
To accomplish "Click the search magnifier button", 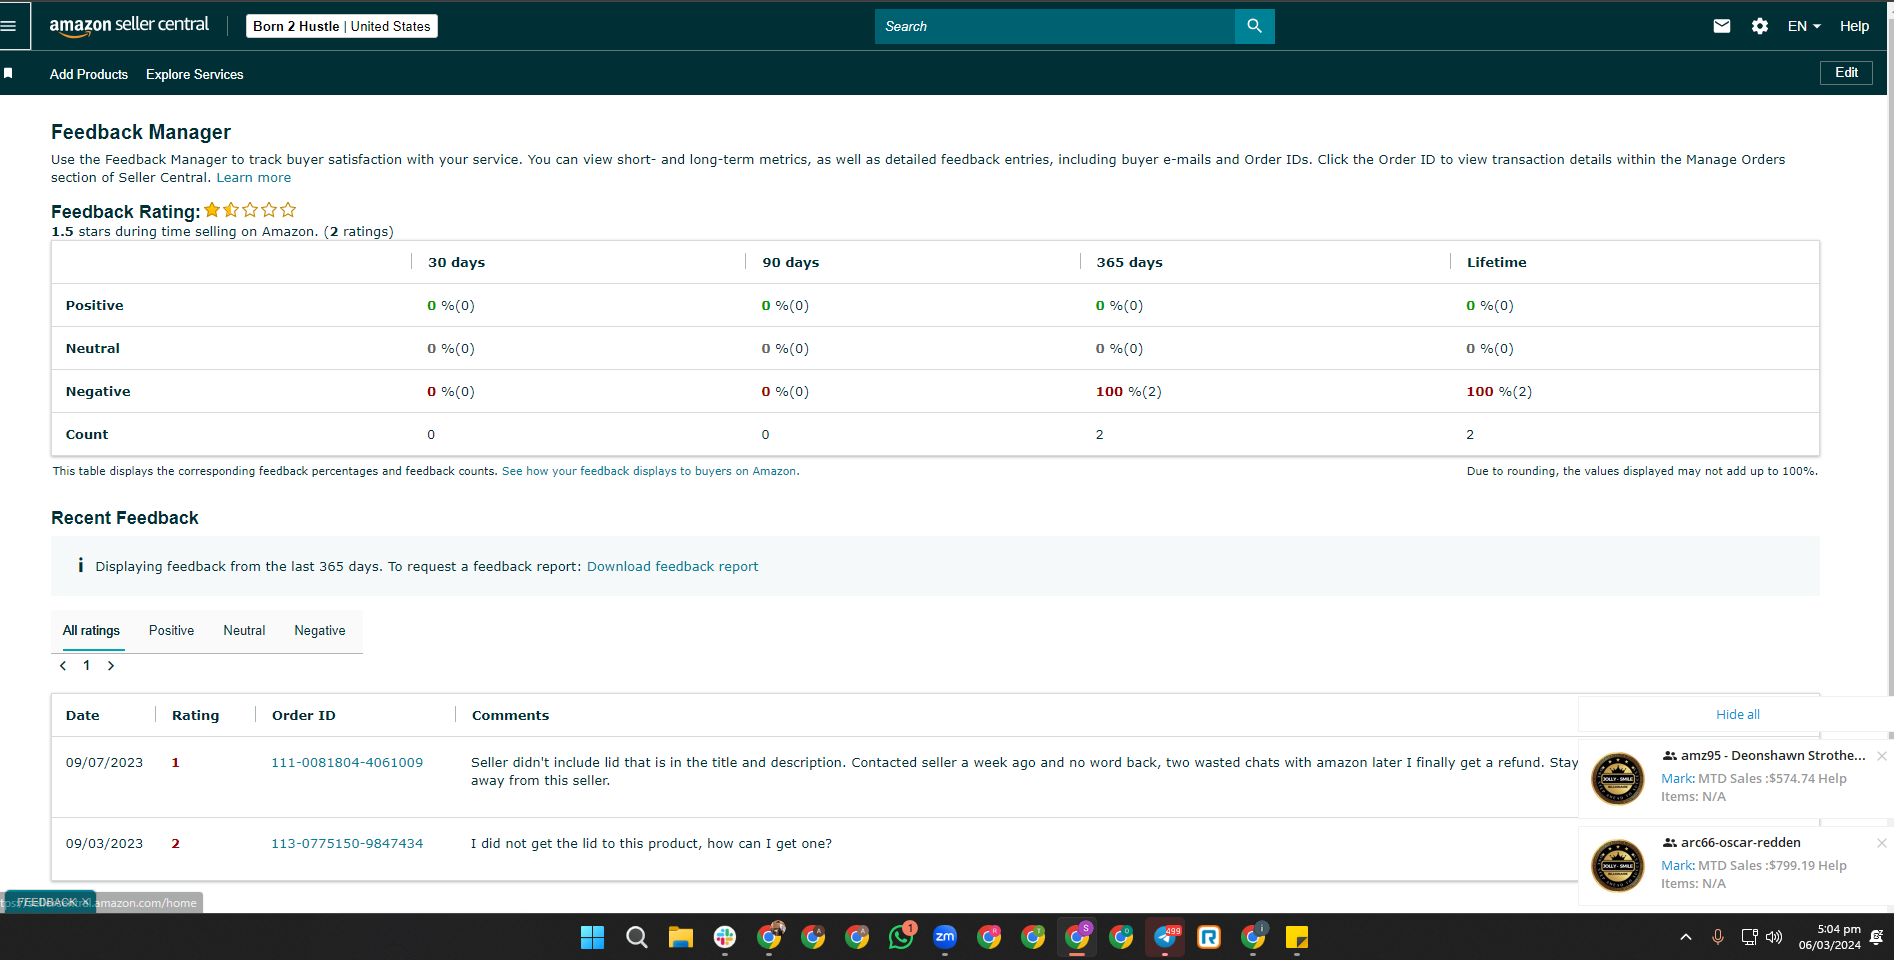I will [1254, 26].
